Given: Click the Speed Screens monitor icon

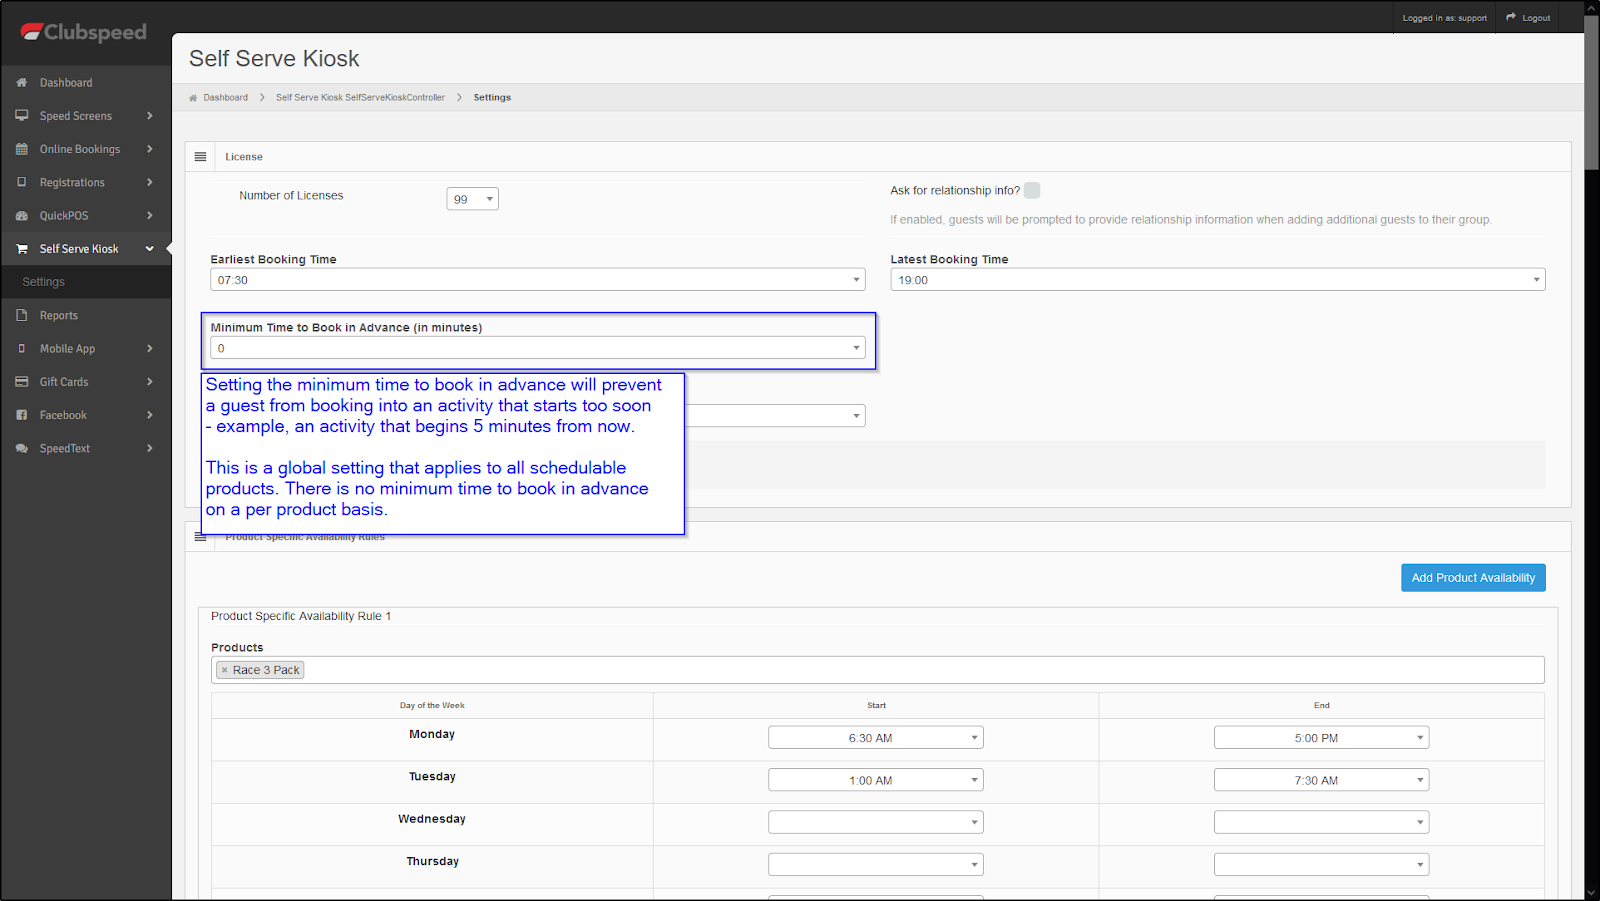Looking at the screenshot, I should 22,116.
